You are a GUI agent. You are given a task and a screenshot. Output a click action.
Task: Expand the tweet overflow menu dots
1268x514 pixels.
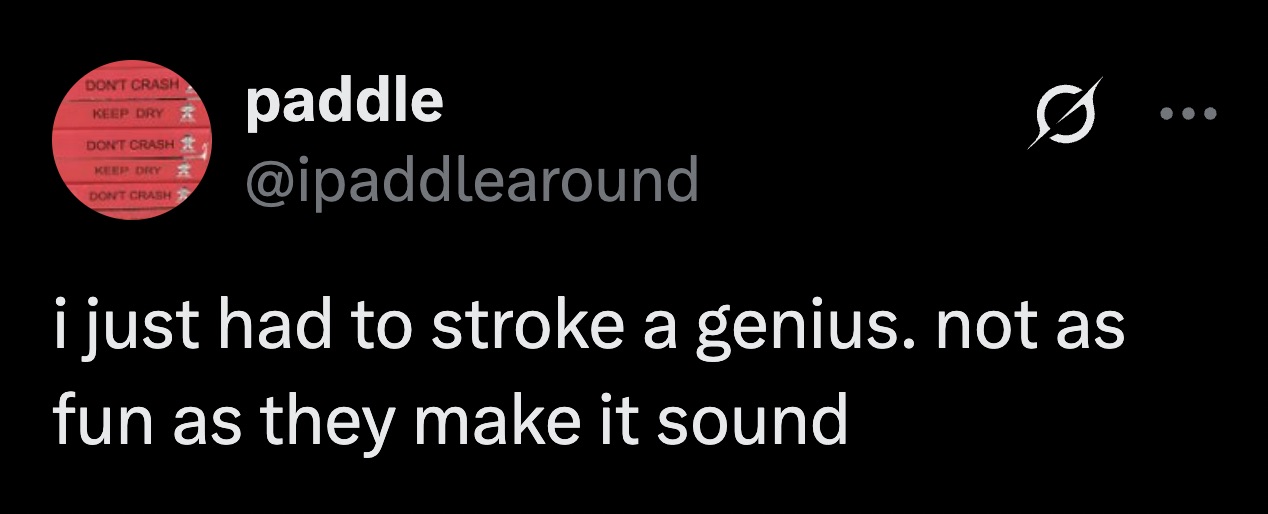pyautogui.click(x=1189, y=113)
